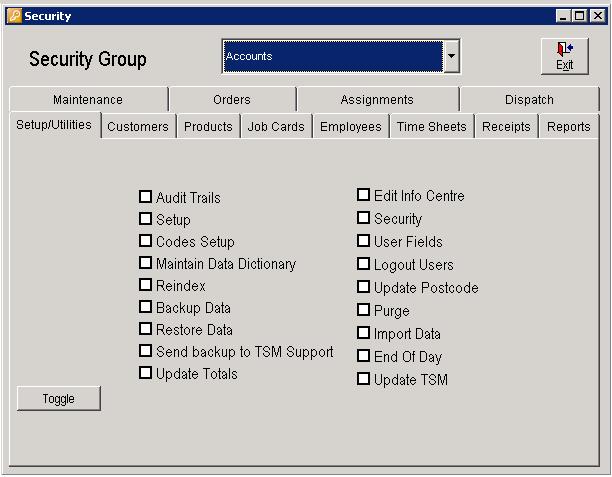612x477 pixels.
Task: Select the Accounts combo box field
Action: click(332, 57)
